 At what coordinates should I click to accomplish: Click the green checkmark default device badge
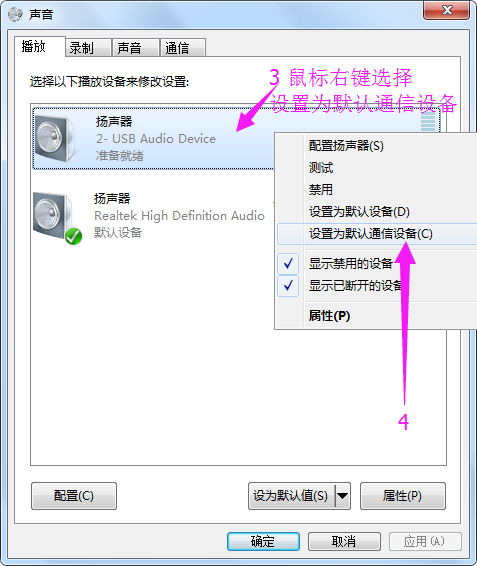click(73, 236)
